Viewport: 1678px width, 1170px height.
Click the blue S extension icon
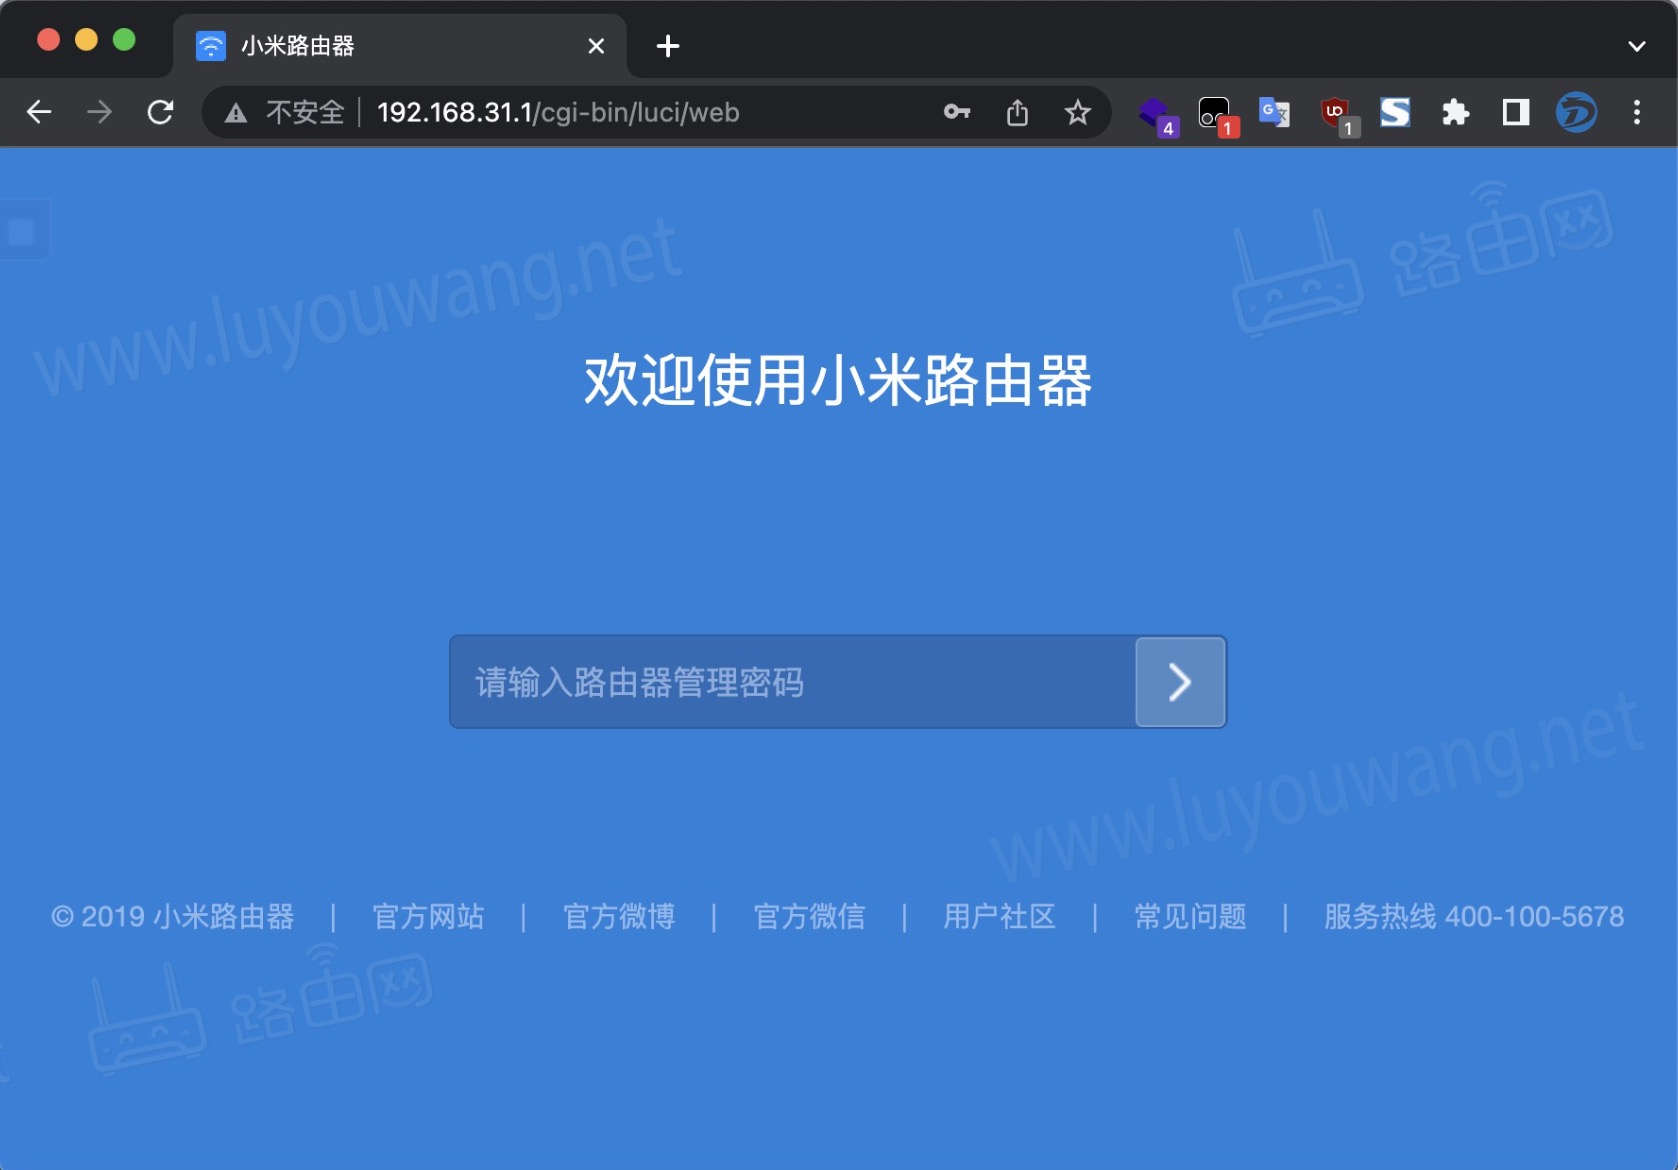pos(1394,113)
